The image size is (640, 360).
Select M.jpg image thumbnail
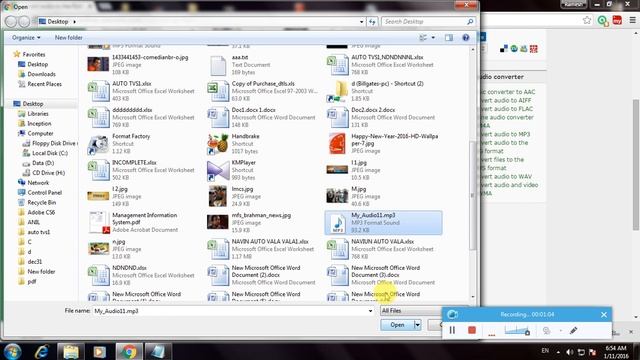(x=337, y=196)
